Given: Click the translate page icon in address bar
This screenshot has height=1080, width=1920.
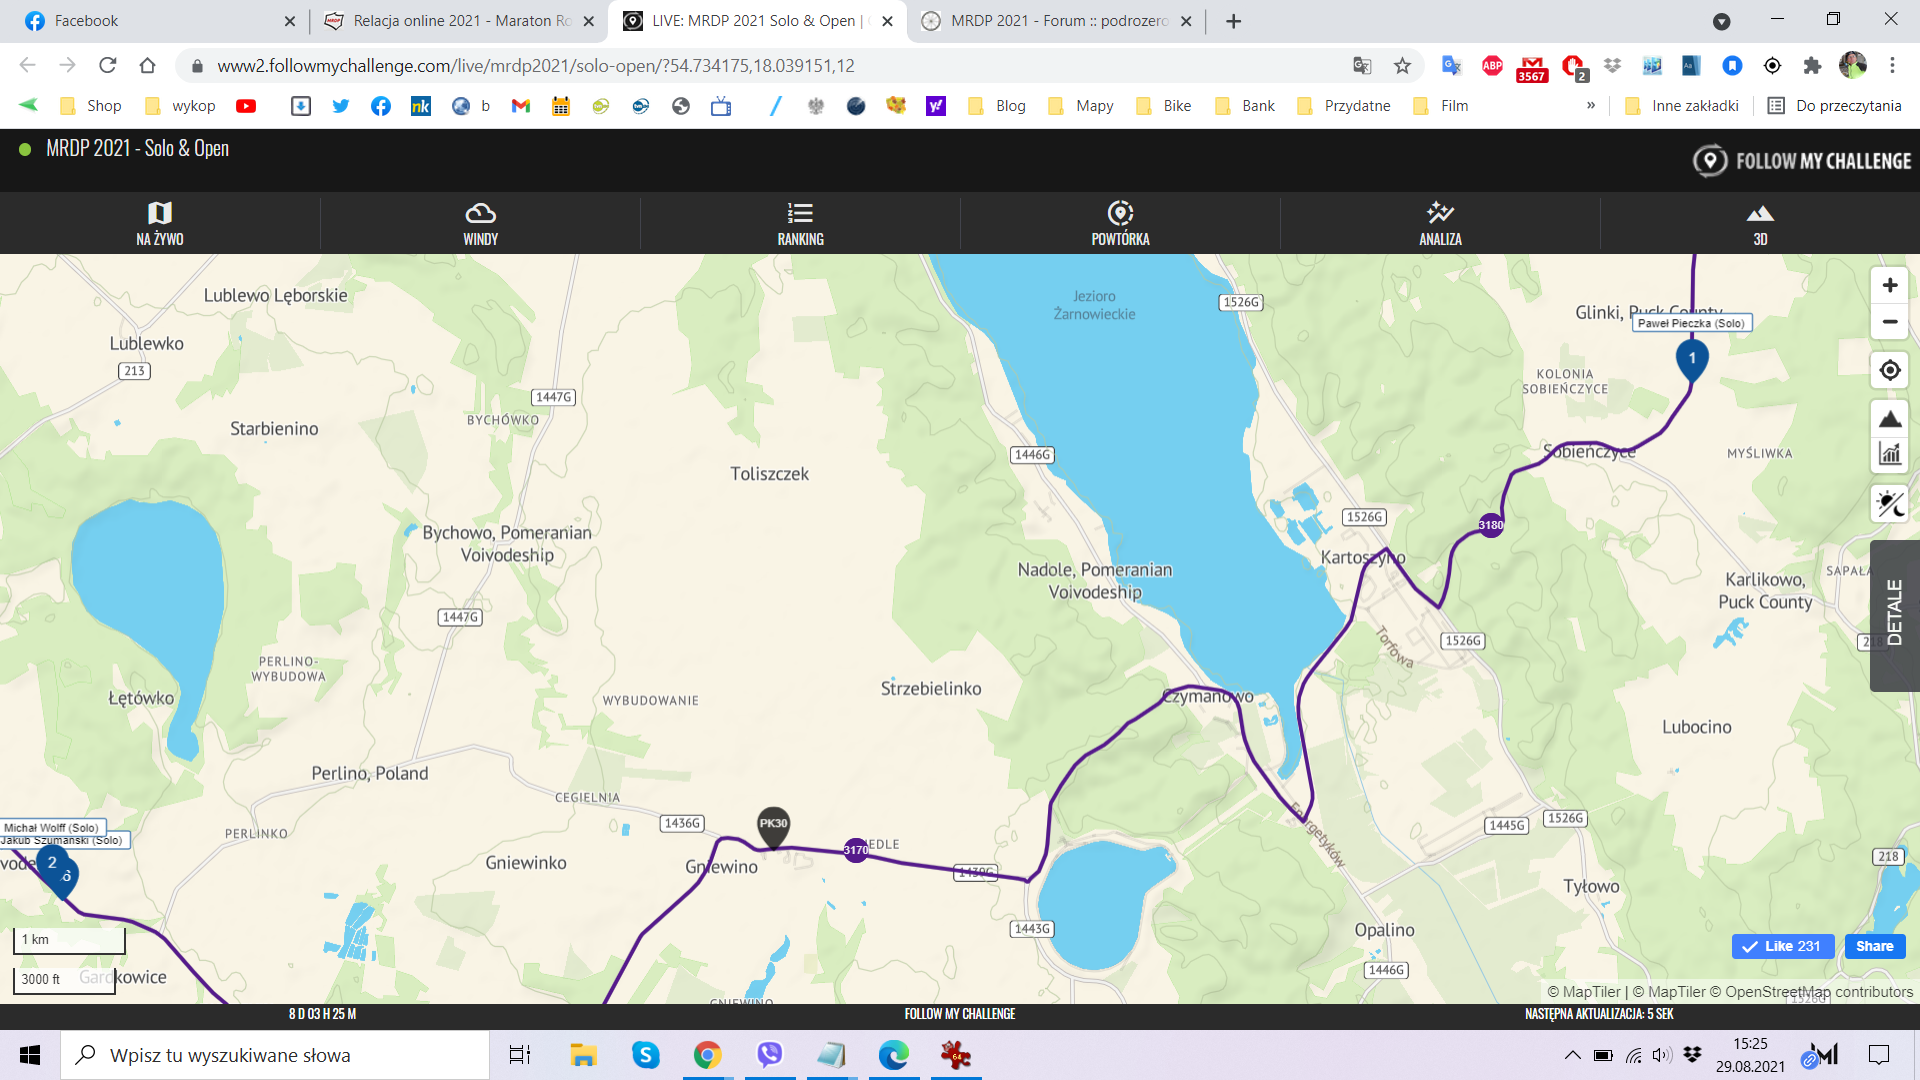Looking at the screenshot, I should (1362, 66).
